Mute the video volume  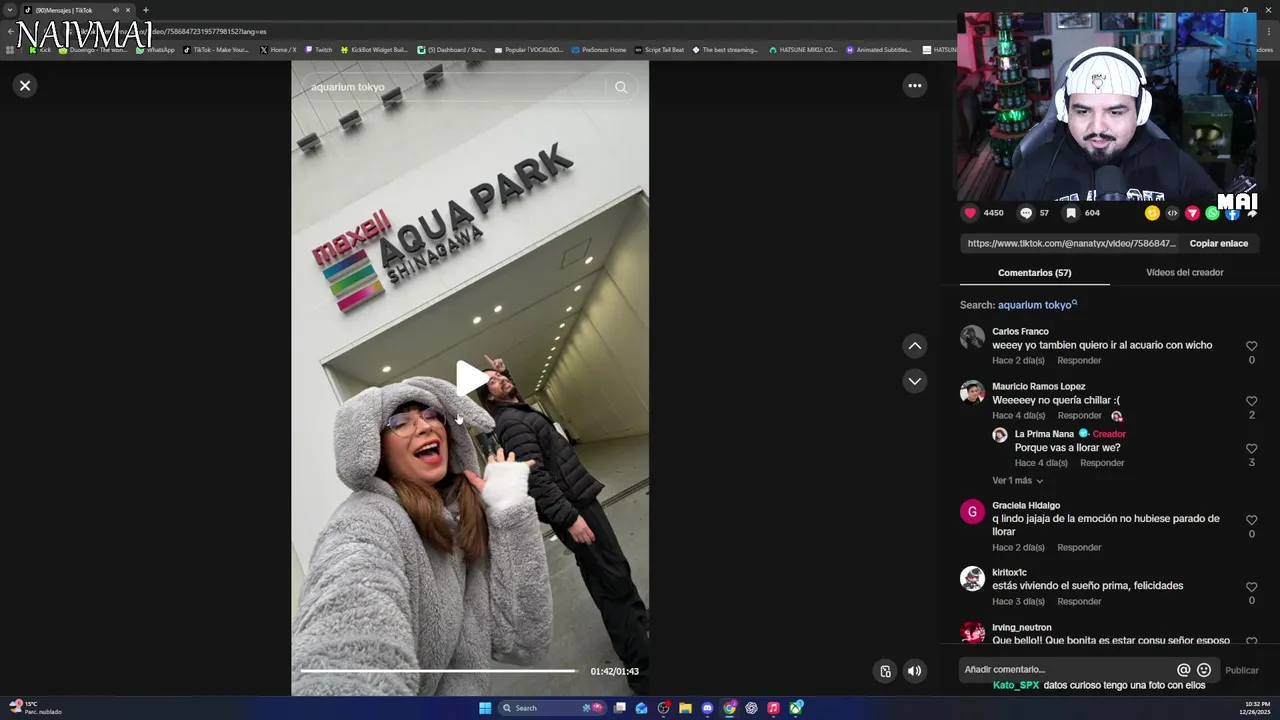click(914, 671)
